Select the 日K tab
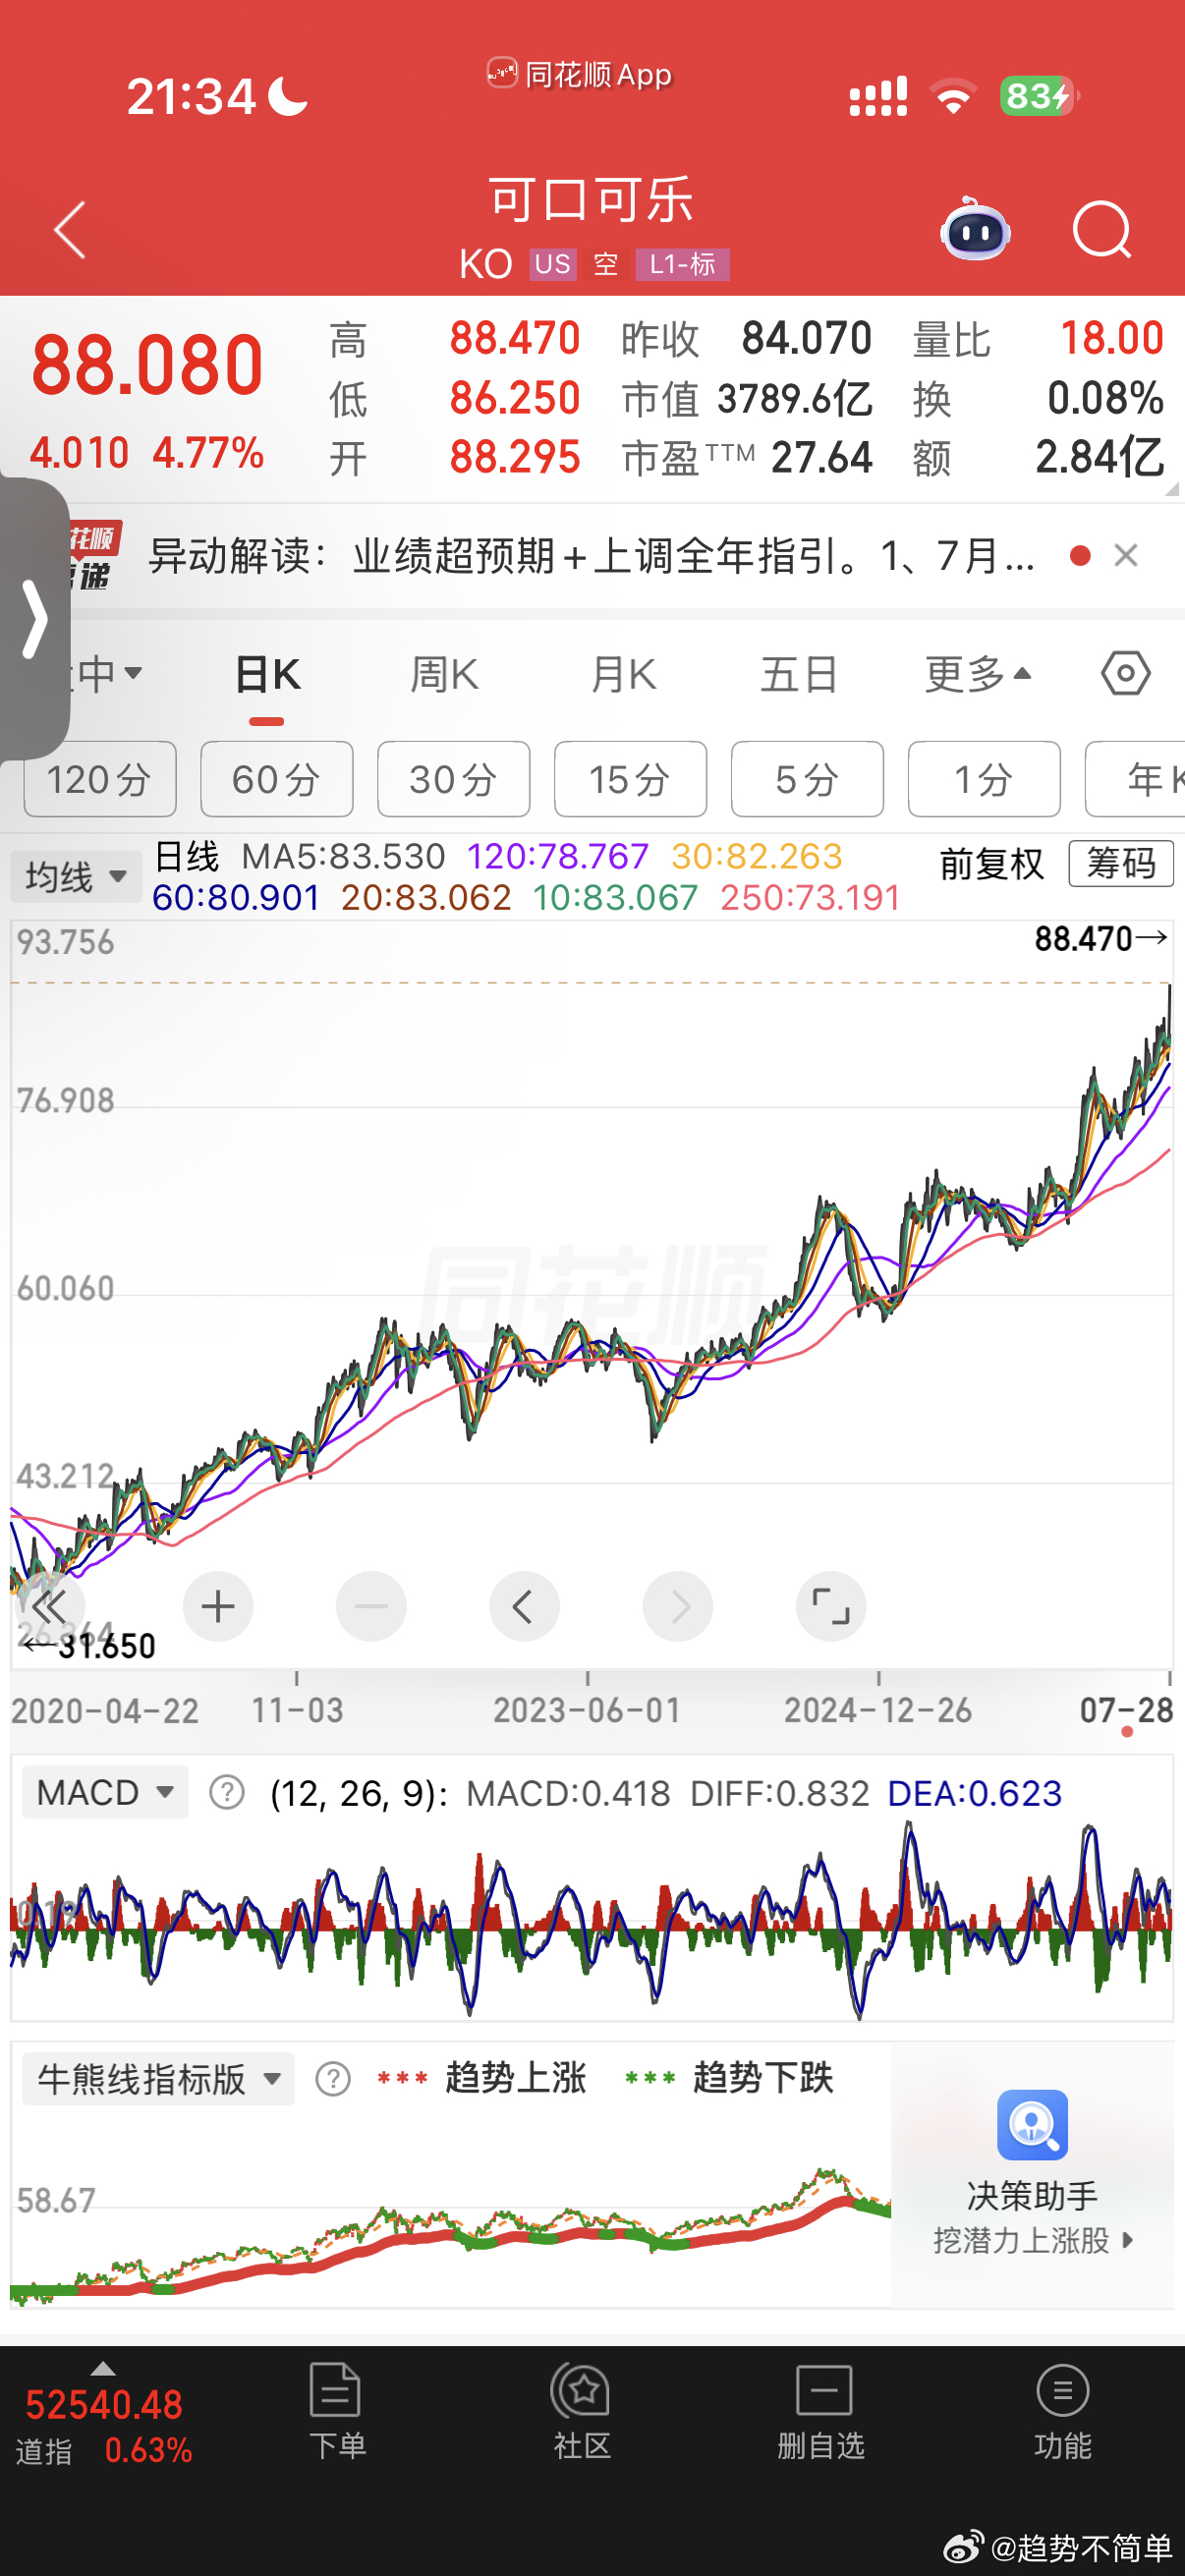Screen dimensions: 1185x2576 point(267,676)
